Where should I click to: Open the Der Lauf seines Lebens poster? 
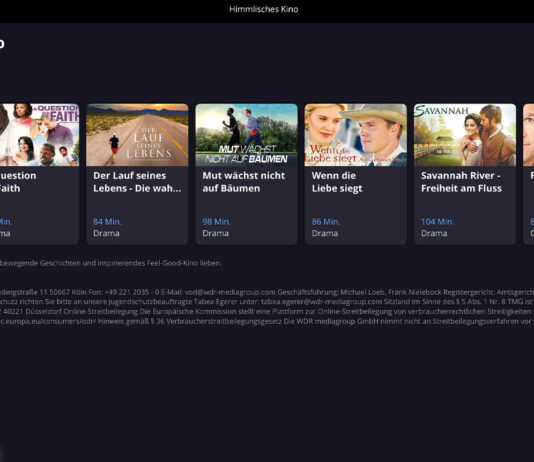pyautogui.click(x=137, y=135)
